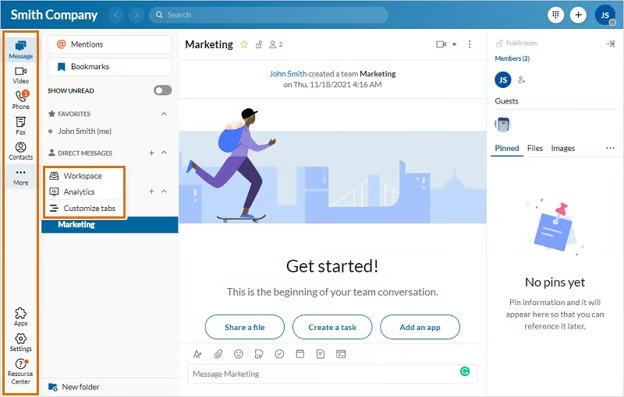Click the lock icon beside Marketing
624x397 pixels.
(x=259, y=45)
